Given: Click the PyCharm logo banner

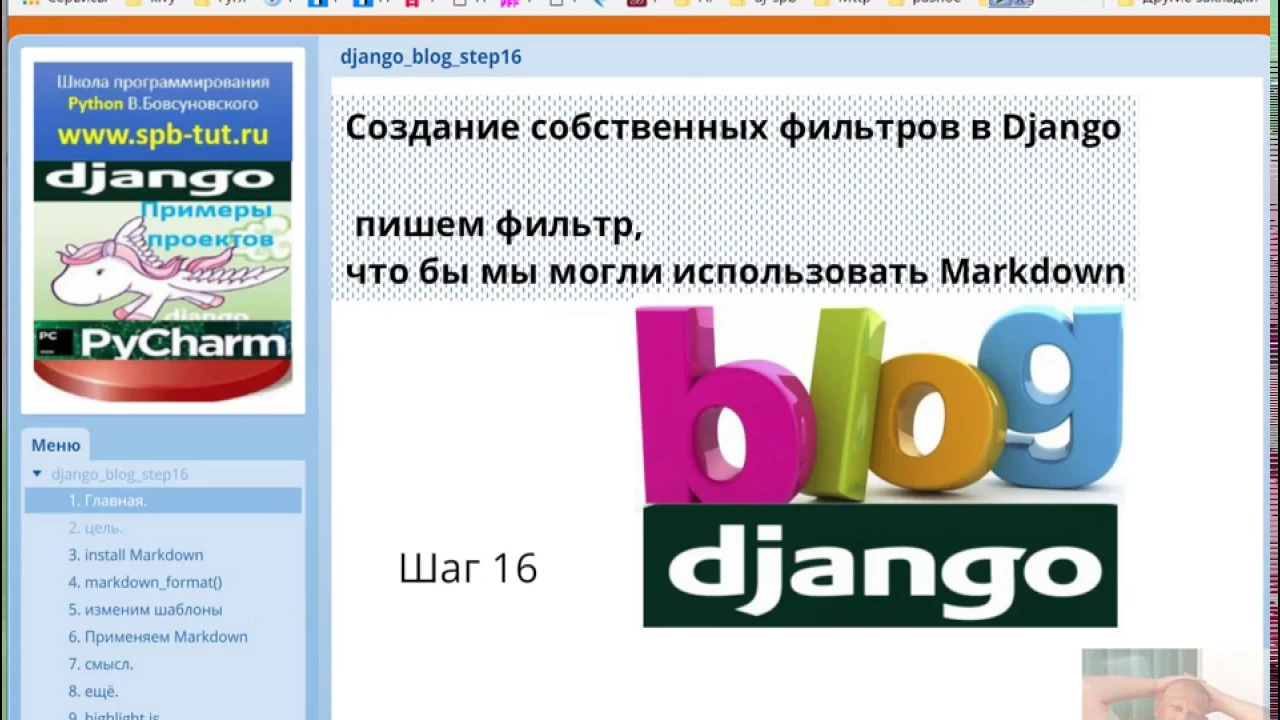Looking at the screenshot, I should (163, 343).
